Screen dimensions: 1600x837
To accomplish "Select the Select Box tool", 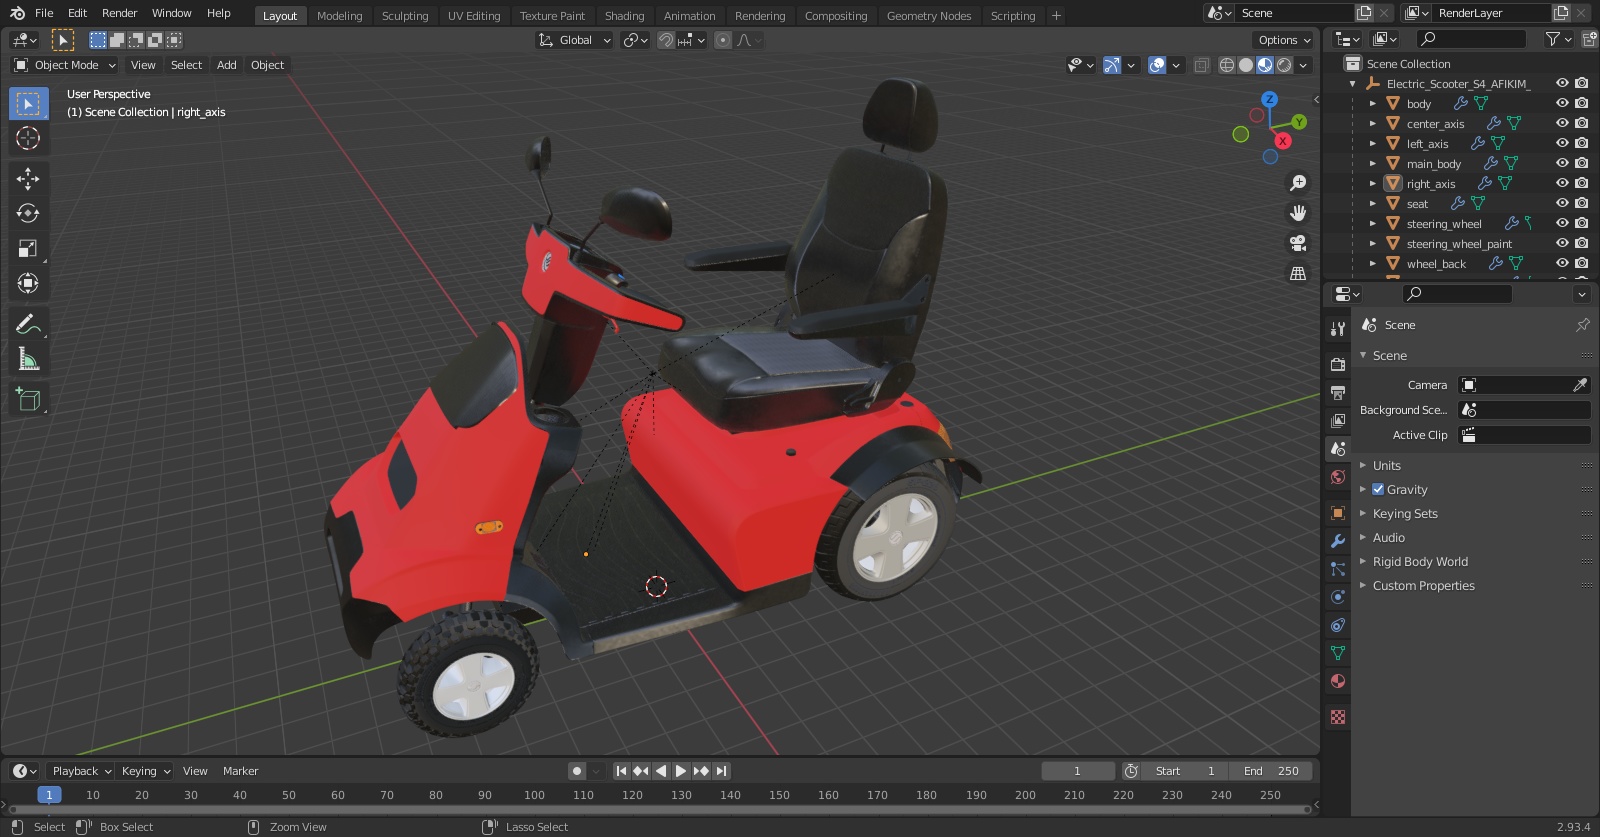I will (28, 103).
